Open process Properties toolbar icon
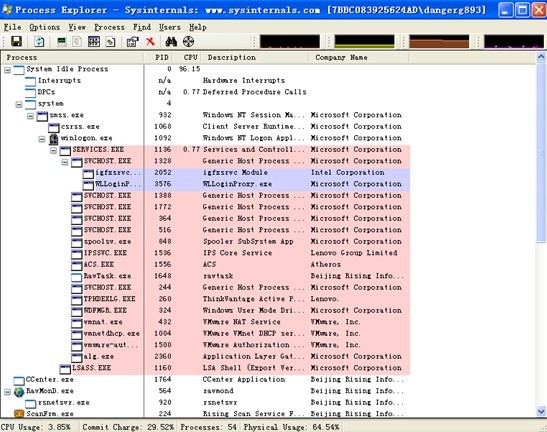547x432 pixels. [133, 42]
